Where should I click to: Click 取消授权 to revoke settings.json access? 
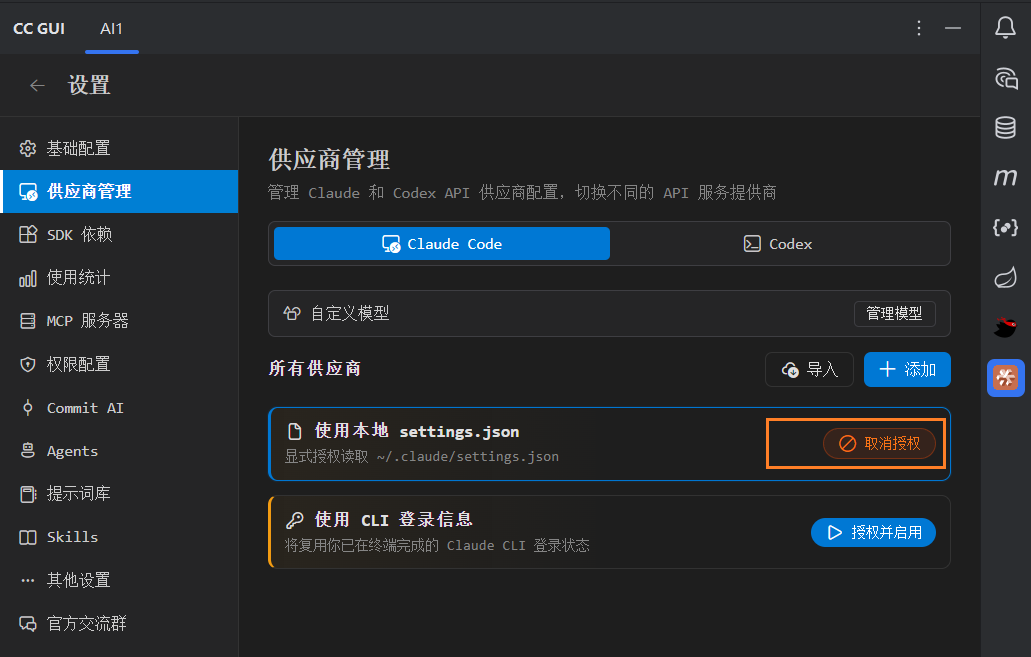[880, 443]
